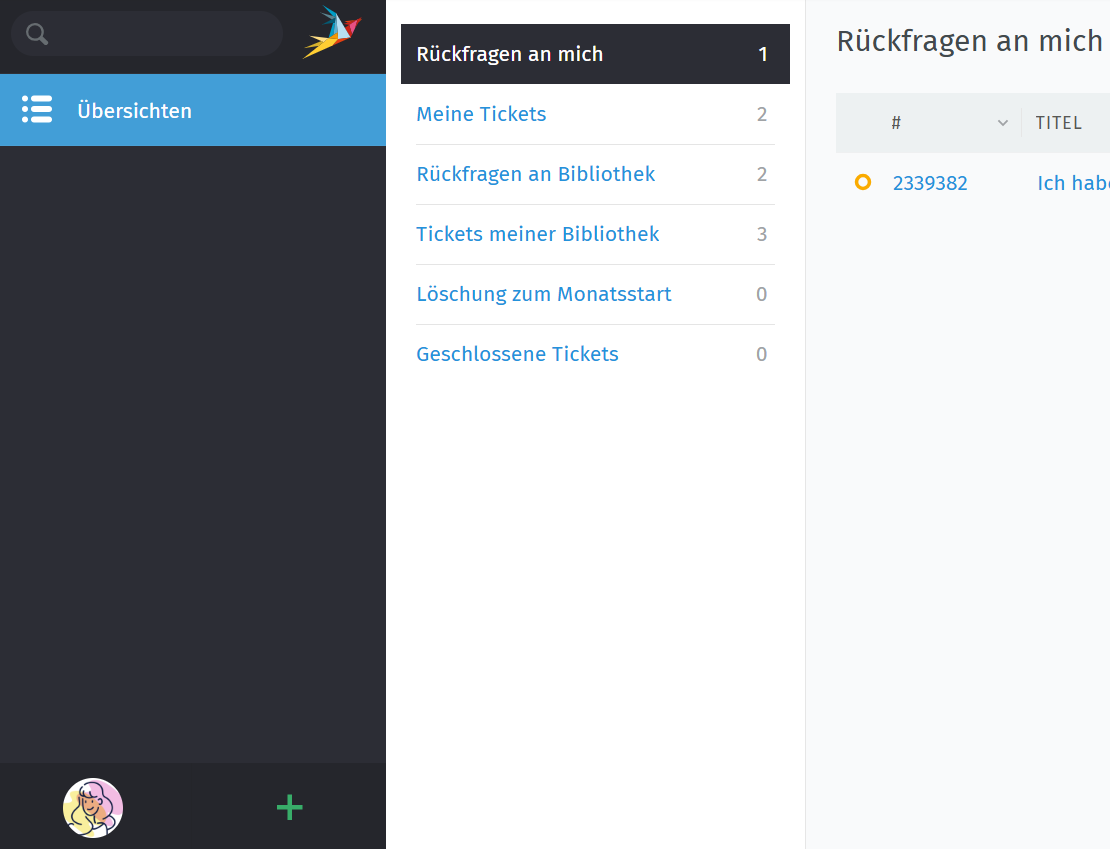View the Geschlossene Tickets overview
The image size is (1110, 849).
(517, 354)
